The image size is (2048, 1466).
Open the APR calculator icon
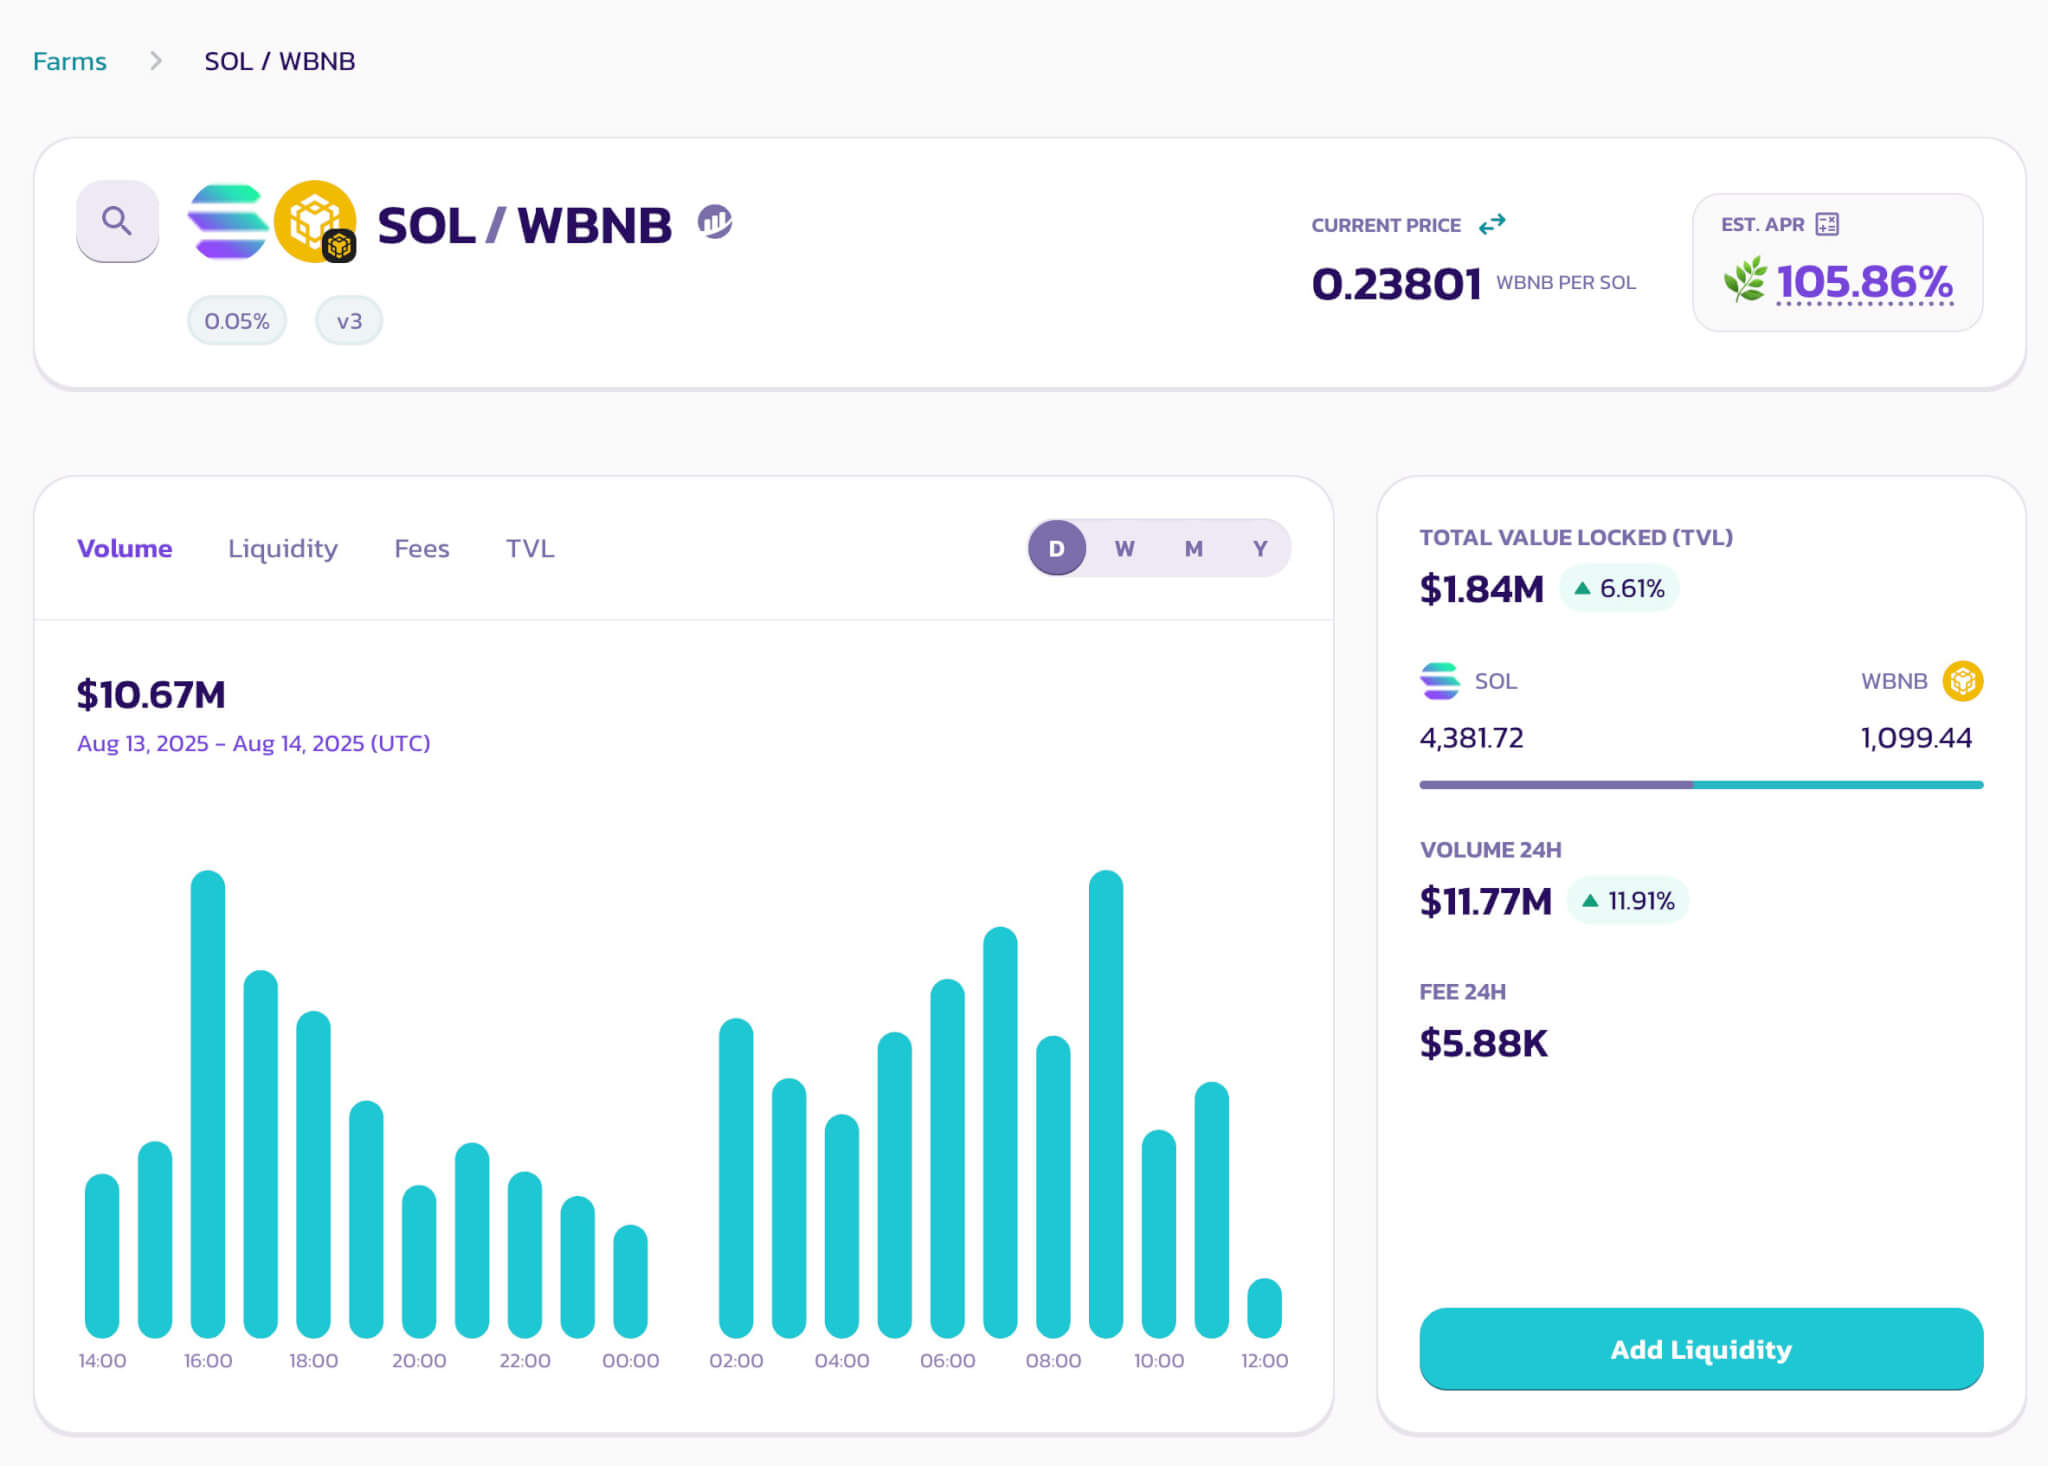click(x=1827, y=224)
